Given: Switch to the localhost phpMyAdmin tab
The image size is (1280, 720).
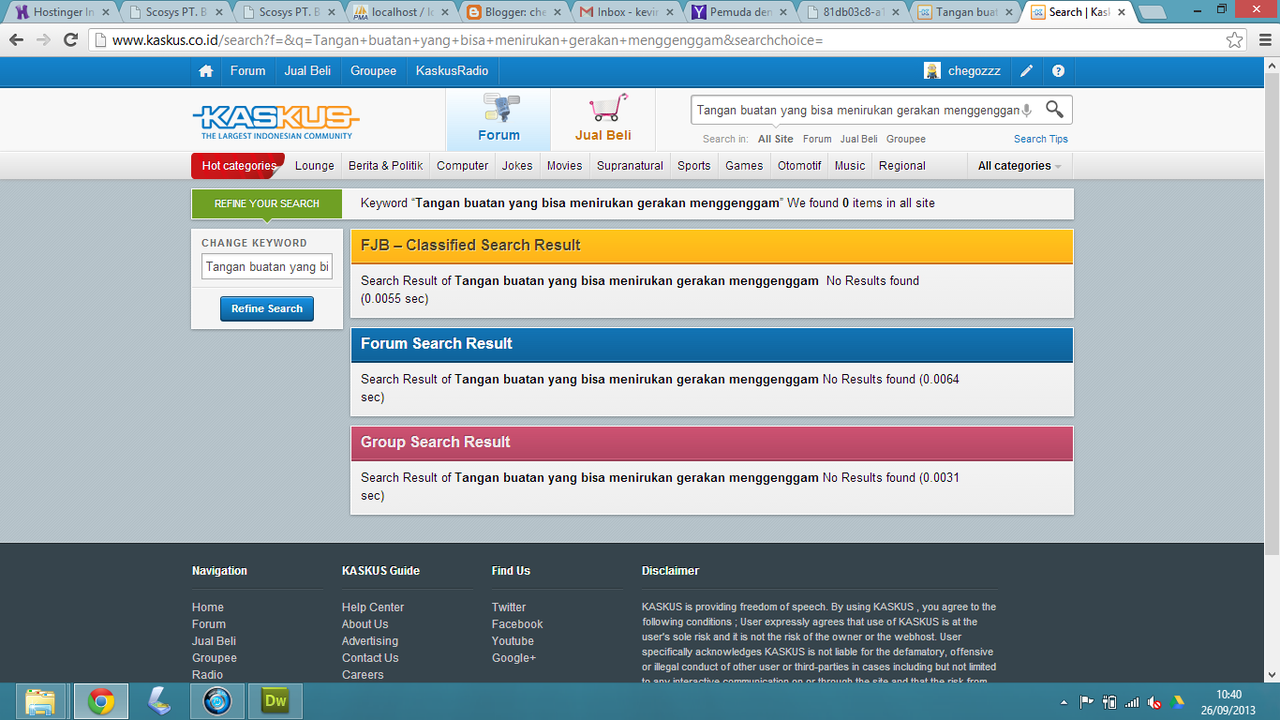Looking at the screenshot, I should coord(401,12).
